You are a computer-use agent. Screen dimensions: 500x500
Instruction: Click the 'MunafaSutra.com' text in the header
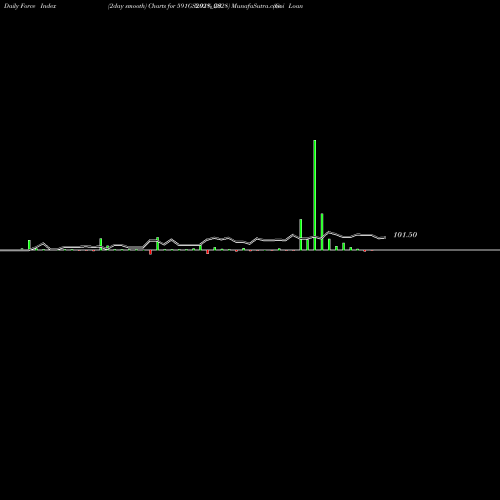pyautogui.click(x=255, y=6)
